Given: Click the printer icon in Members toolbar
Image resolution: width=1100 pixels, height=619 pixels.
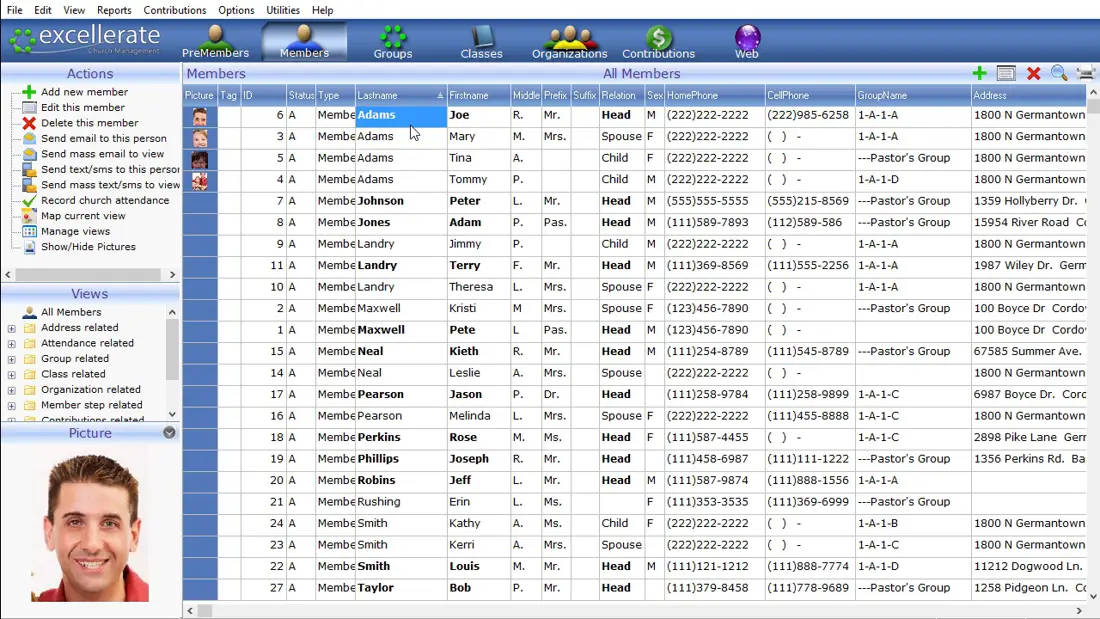Looking at the screenshot, I should (x=1085, y=74).
